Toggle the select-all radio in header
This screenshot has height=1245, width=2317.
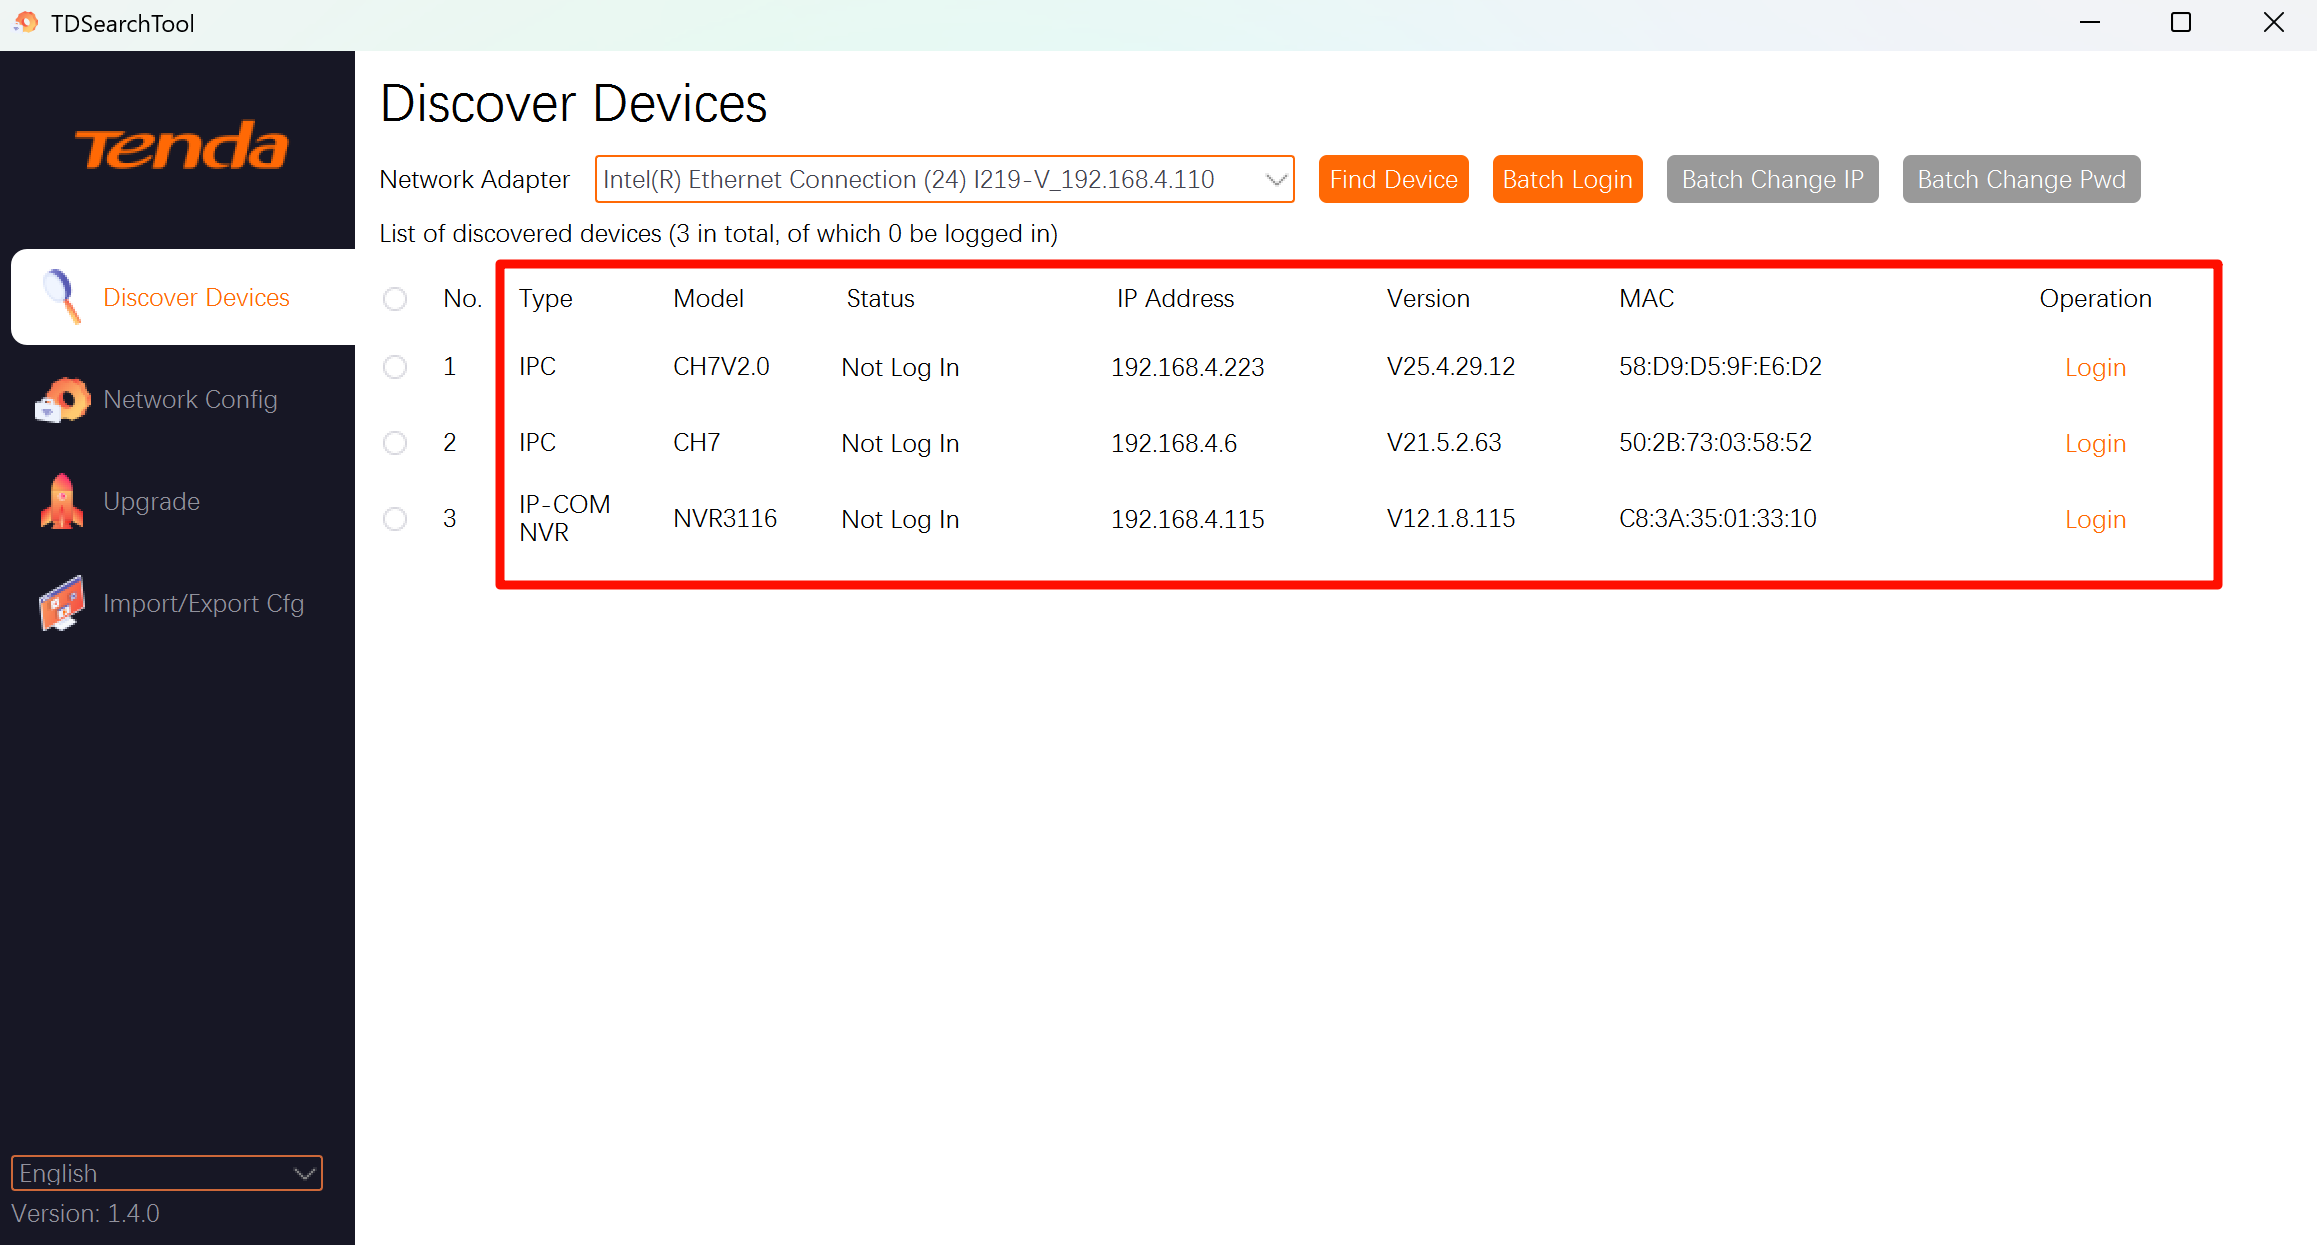tap(395, 299)
